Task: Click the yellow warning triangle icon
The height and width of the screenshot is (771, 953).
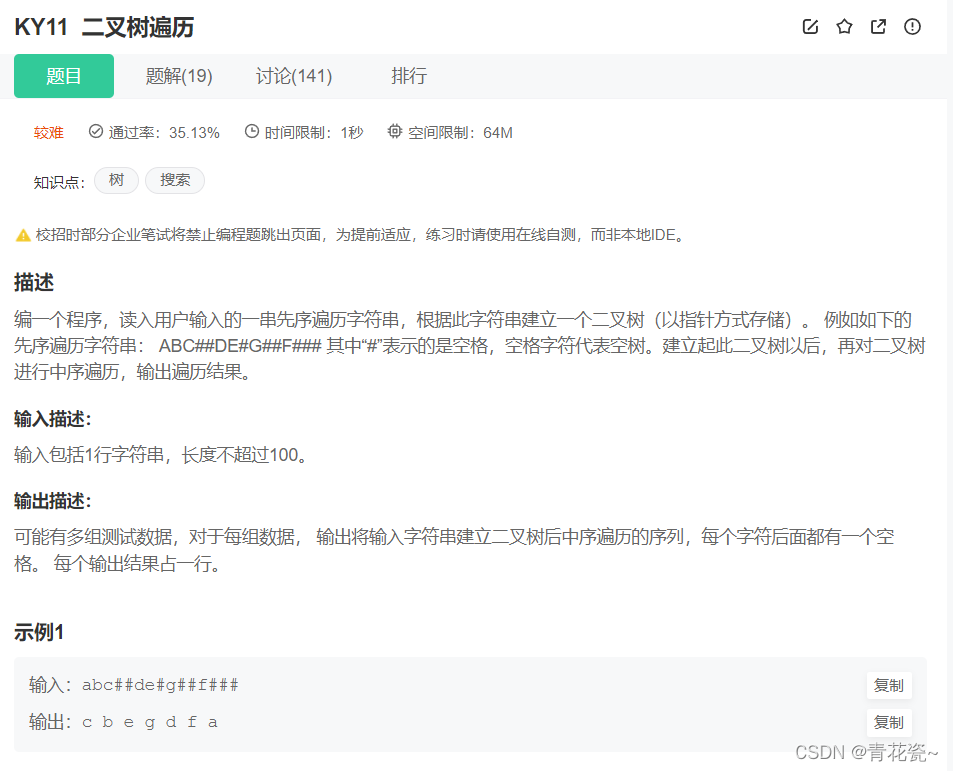Action: click(x=23, y=235)
